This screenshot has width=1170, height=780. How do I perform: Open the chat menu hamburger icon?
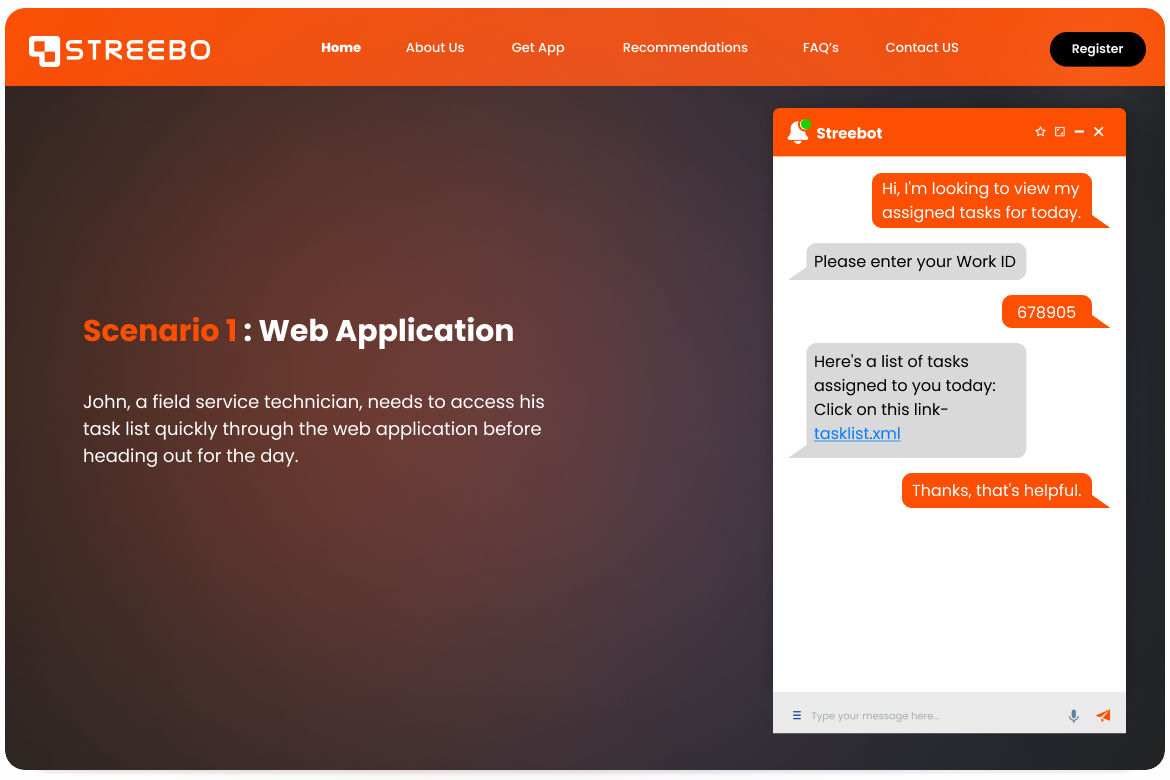(797, 715)
